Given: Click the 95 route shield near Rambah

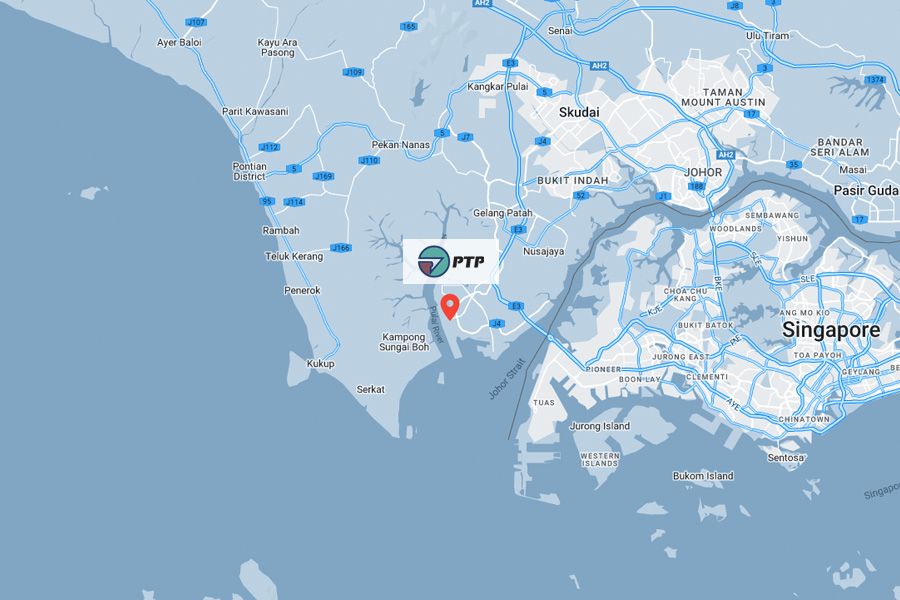Looking at the screenshot, I should pyautogui.click(x=267, y=201).
